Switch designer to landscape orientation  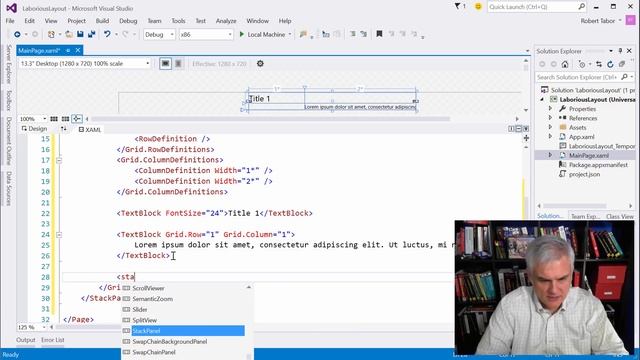[165, 63]
